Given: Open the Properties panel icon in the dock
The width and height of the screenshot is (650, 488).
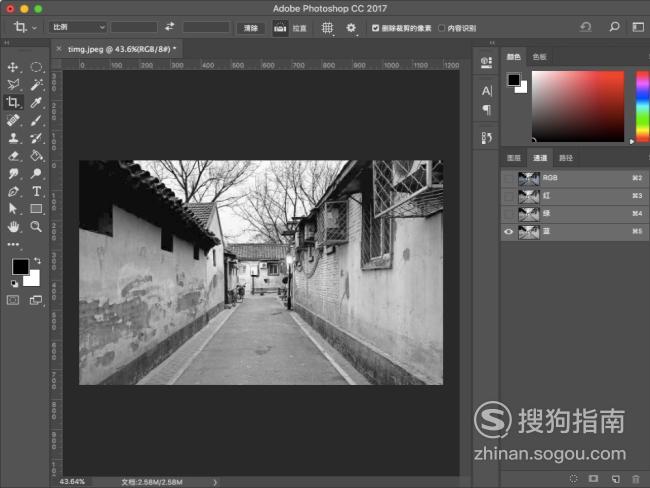Looking at the screenshot, I should click(x=486, y=62).
